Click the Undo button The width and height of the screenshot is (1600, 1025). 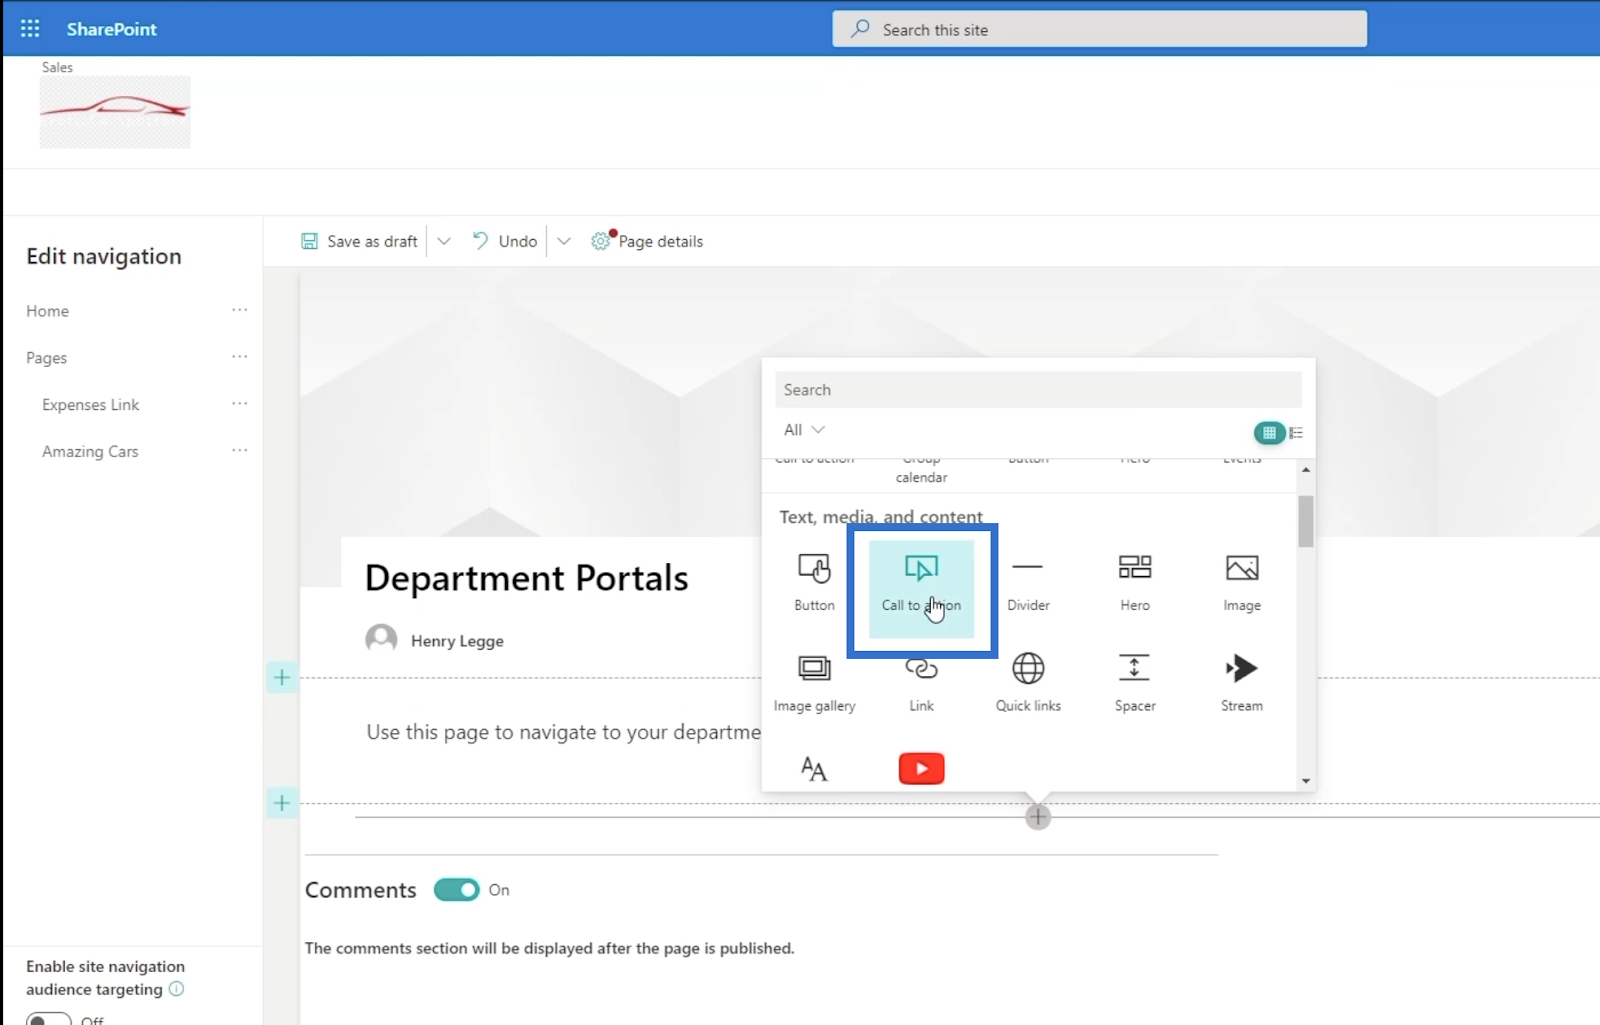(x=505, y=241)
